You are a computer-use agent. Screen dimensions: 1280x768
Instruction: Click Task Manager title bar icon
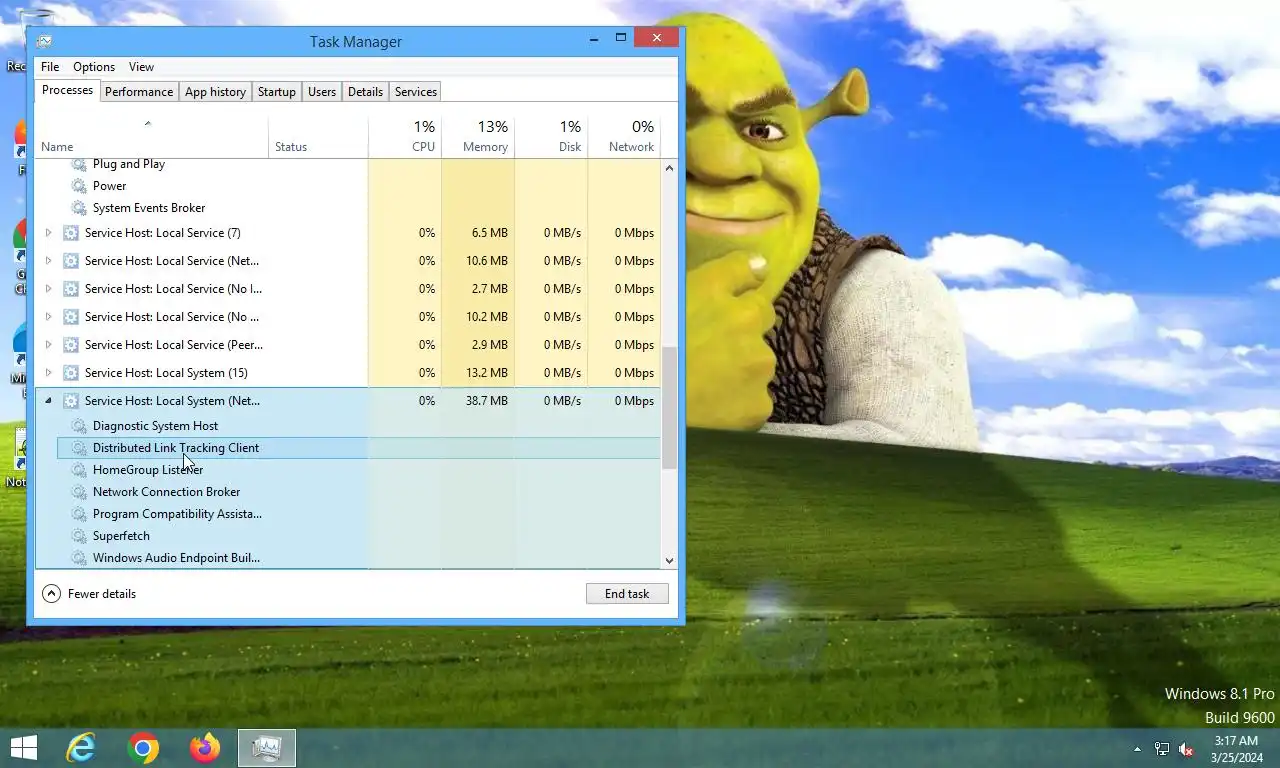pyautogui.click(x=44, y=41)
